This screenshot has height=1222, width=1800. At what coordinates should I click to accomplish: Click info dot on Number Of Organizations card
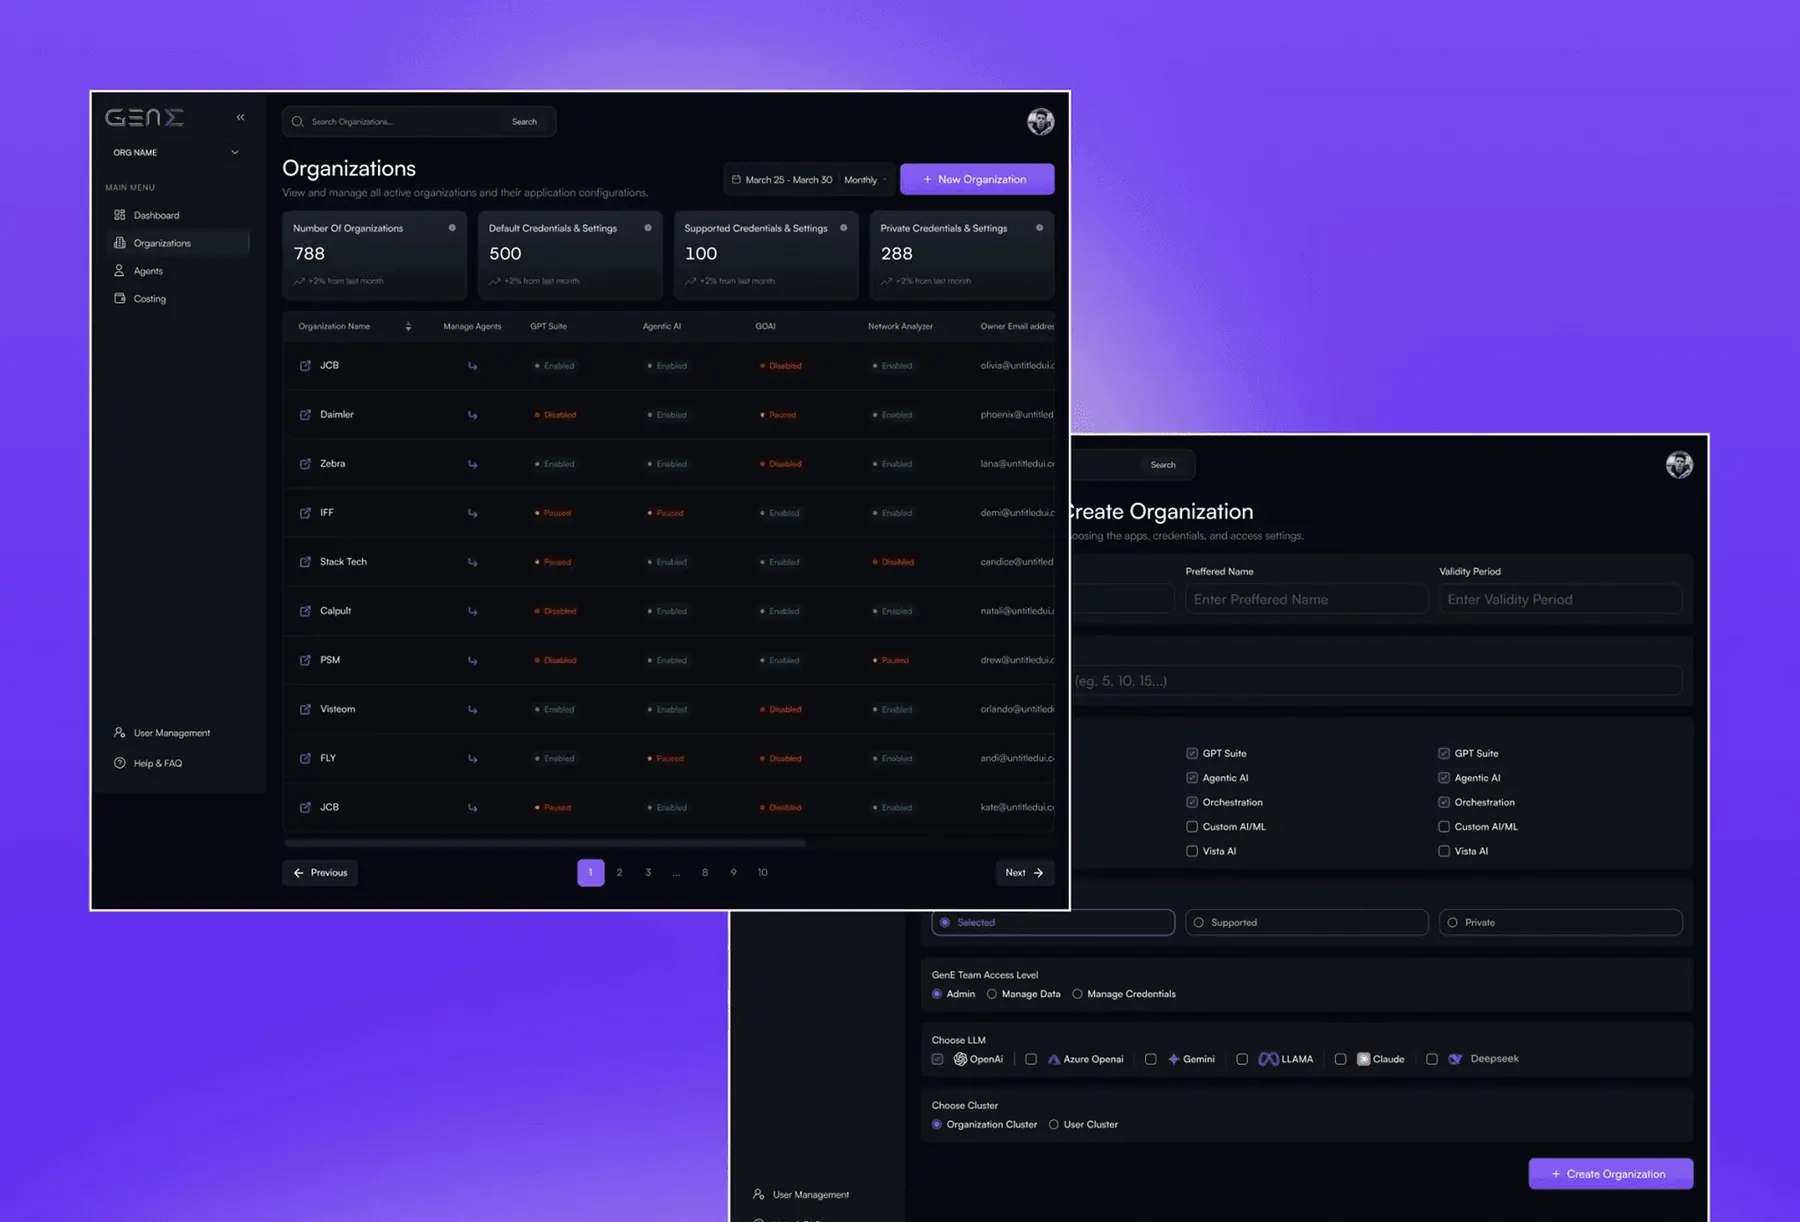[452, 228]
